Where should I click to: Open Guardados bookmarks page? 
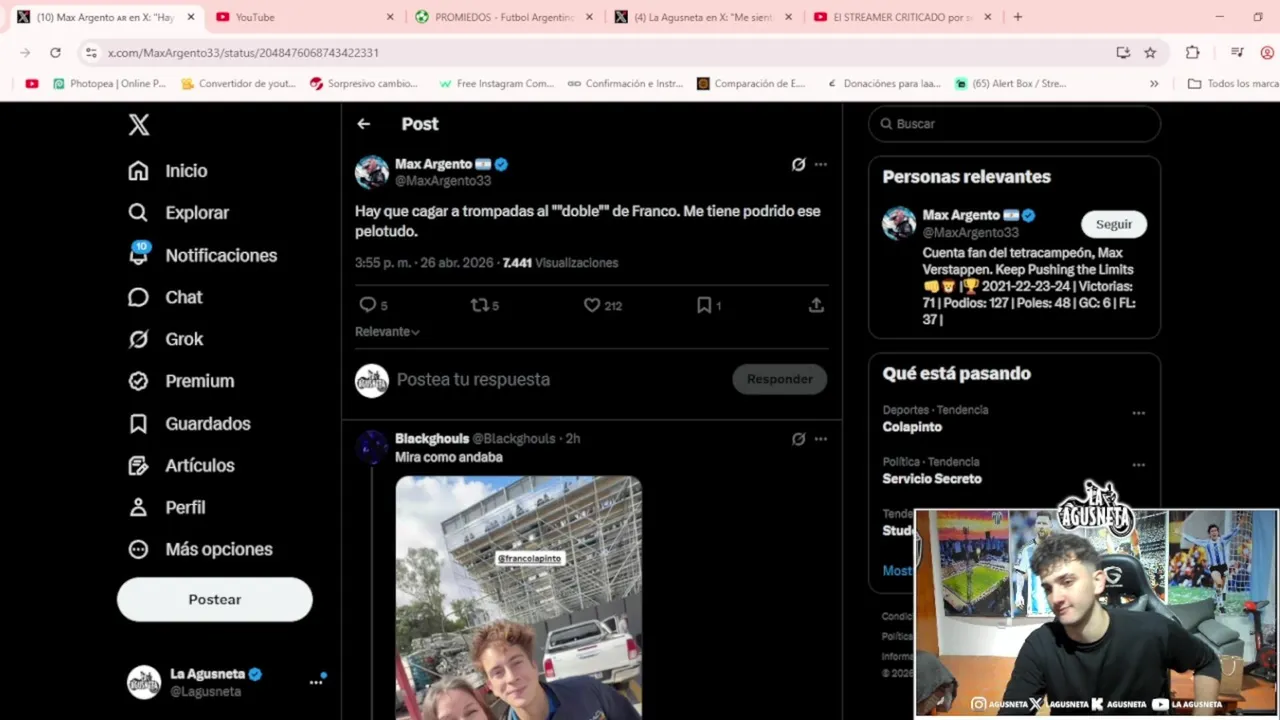pos(189,423)
